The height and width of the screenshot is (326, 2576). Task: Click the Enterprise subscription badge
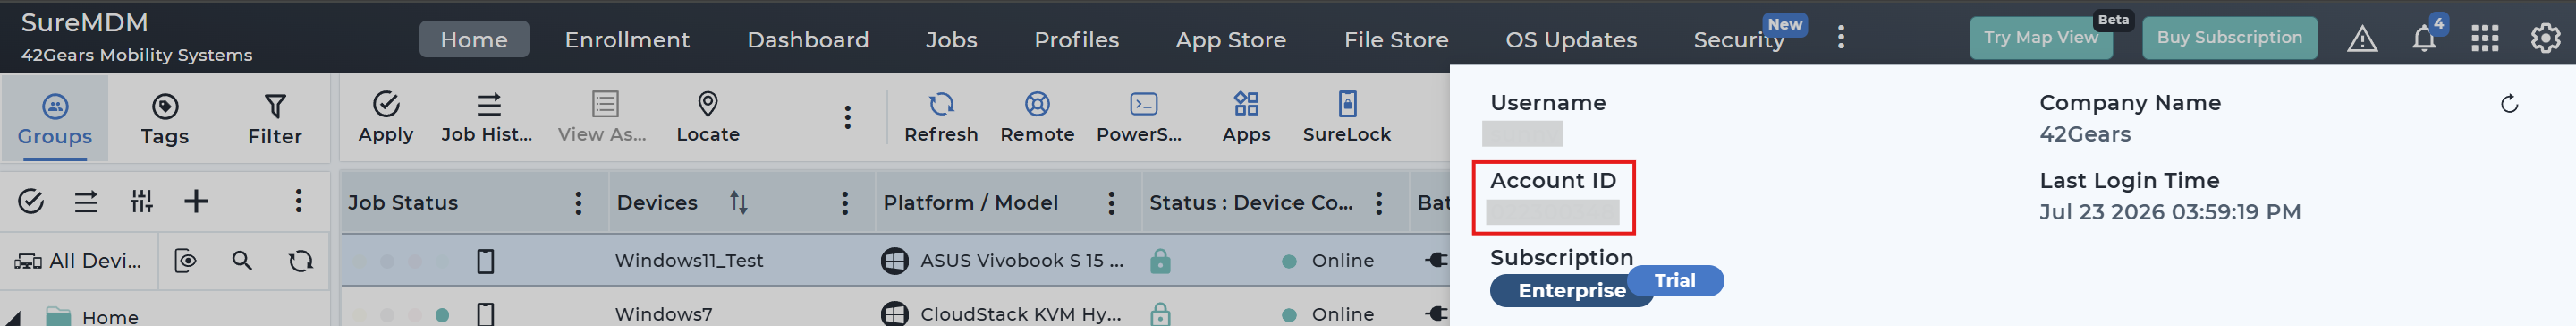point(1571,290)
